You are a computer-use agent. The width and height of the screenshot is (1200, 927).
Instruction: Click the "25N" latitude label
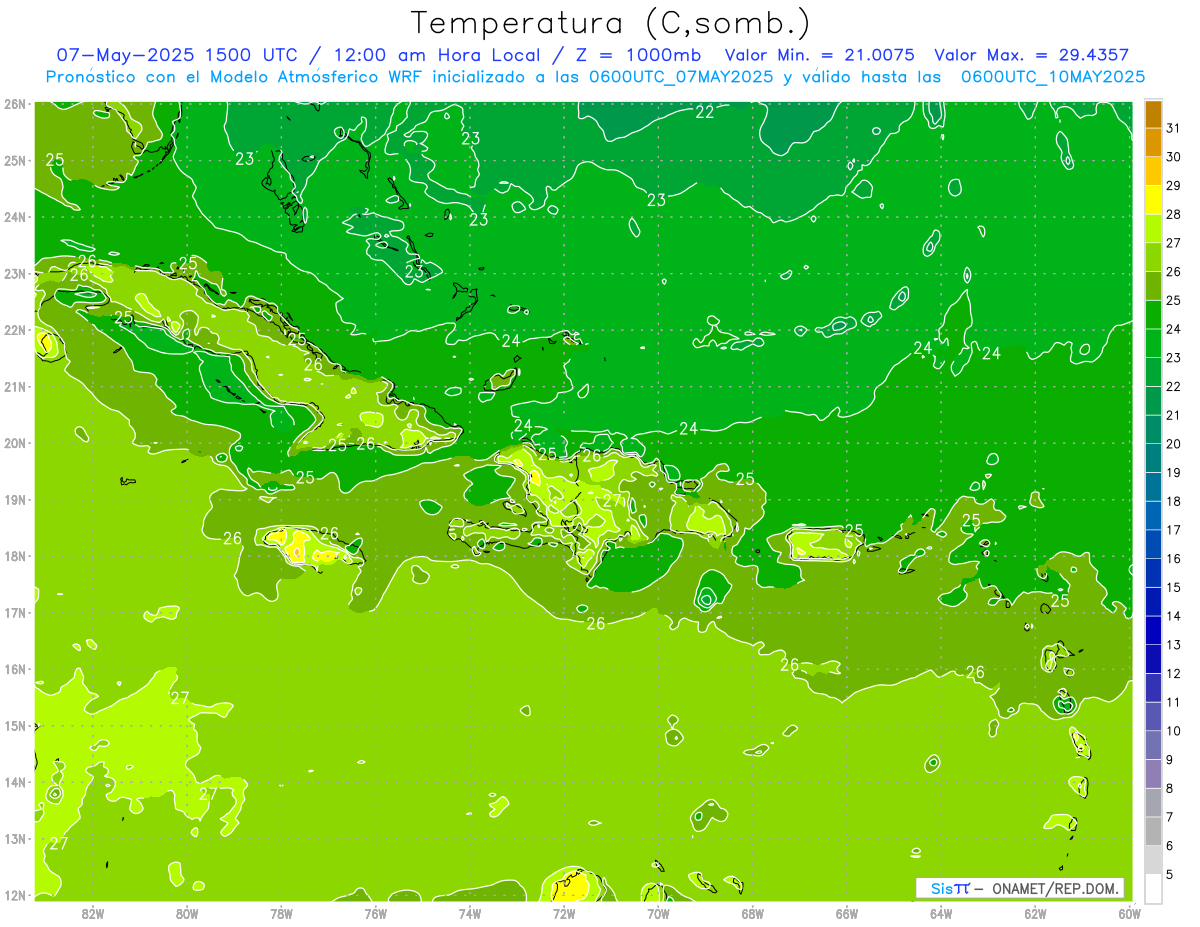15,160
